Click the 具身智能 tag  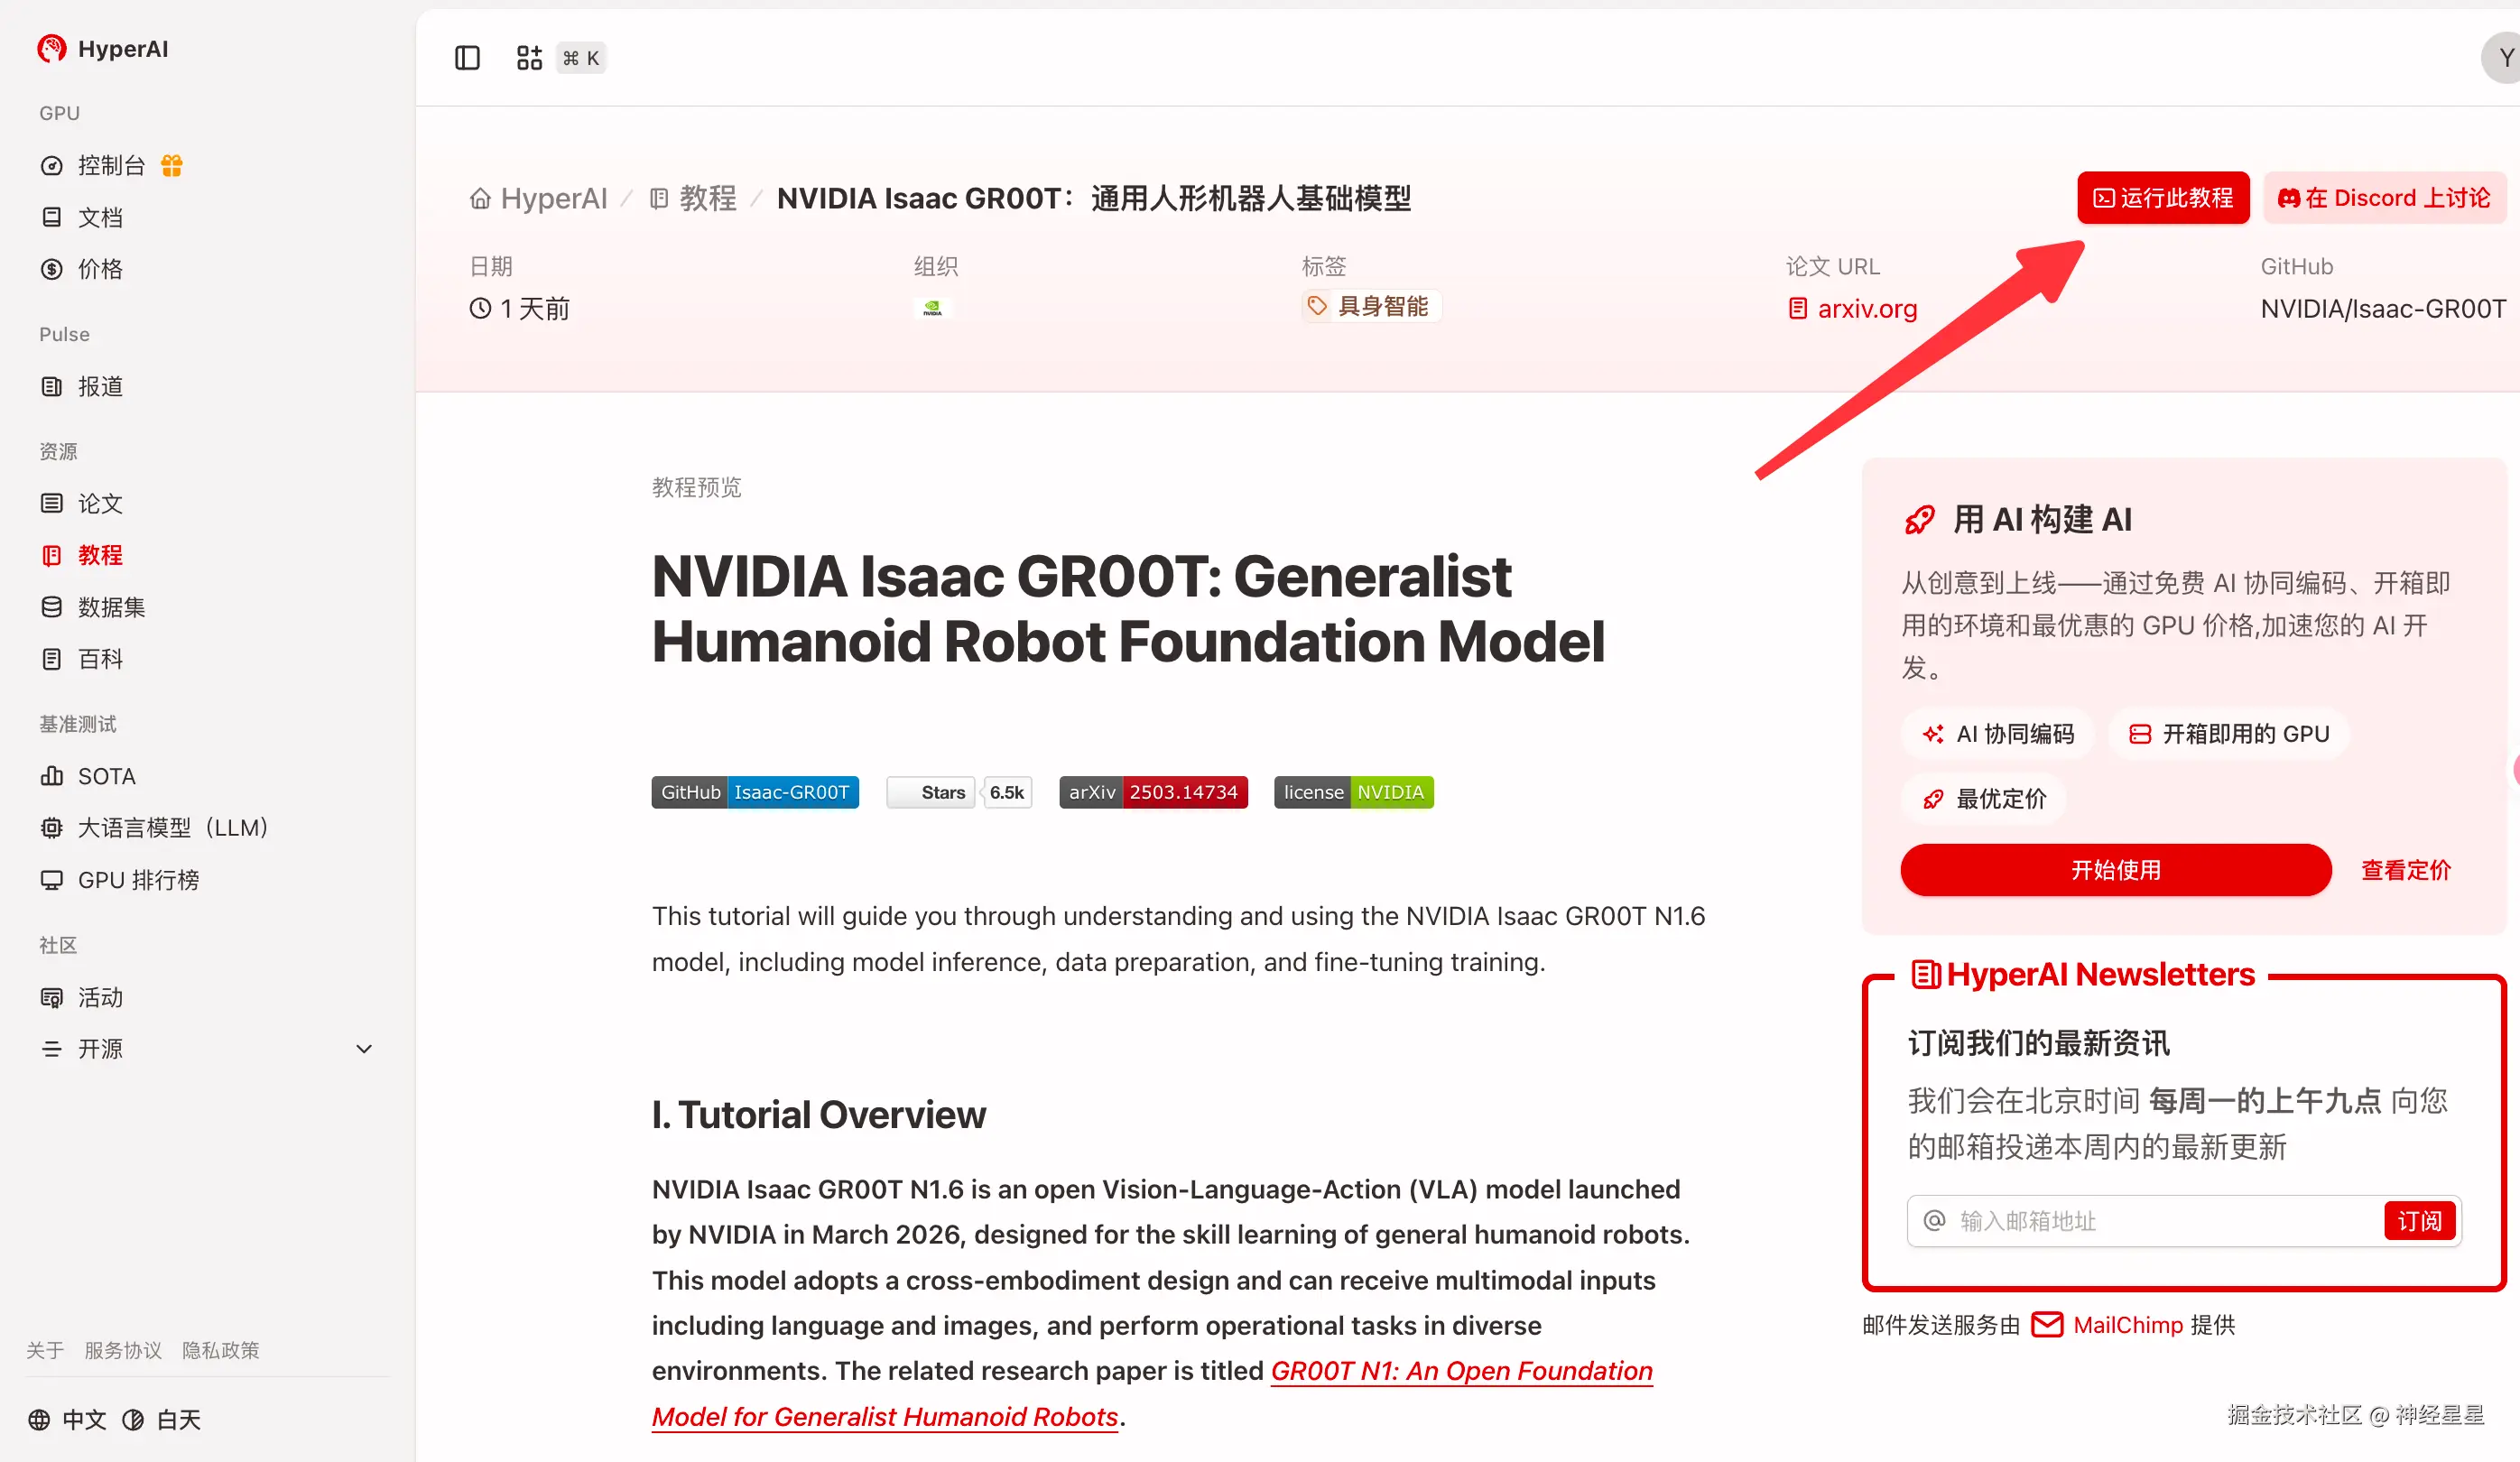1371,306
